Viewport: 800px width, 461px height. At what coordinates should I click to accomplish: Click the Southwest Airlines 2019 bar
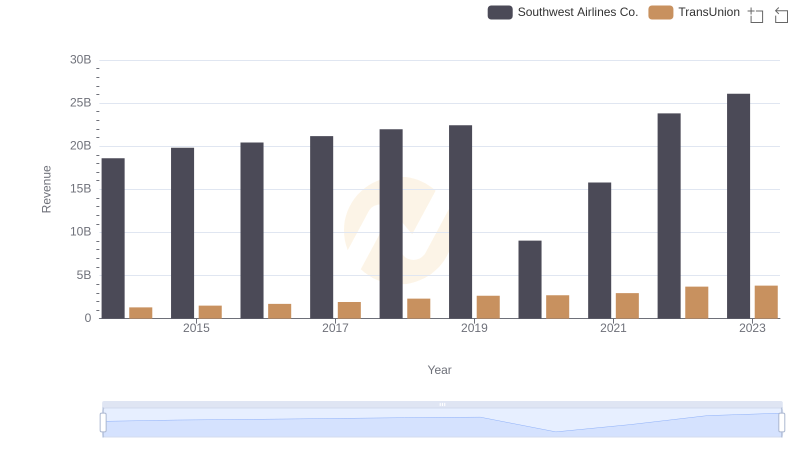click(461, 222)
